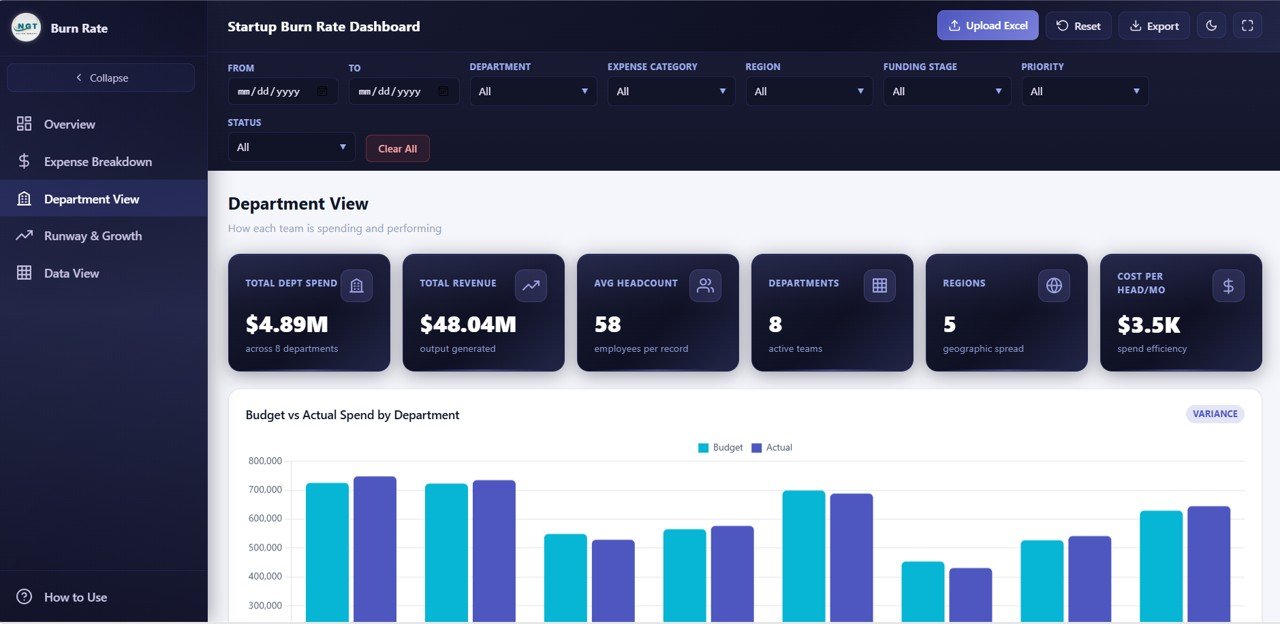Click the VARIANCE badge on the chart
The height and width of the screenshot is (624, 1280).
coord(1215,413)
